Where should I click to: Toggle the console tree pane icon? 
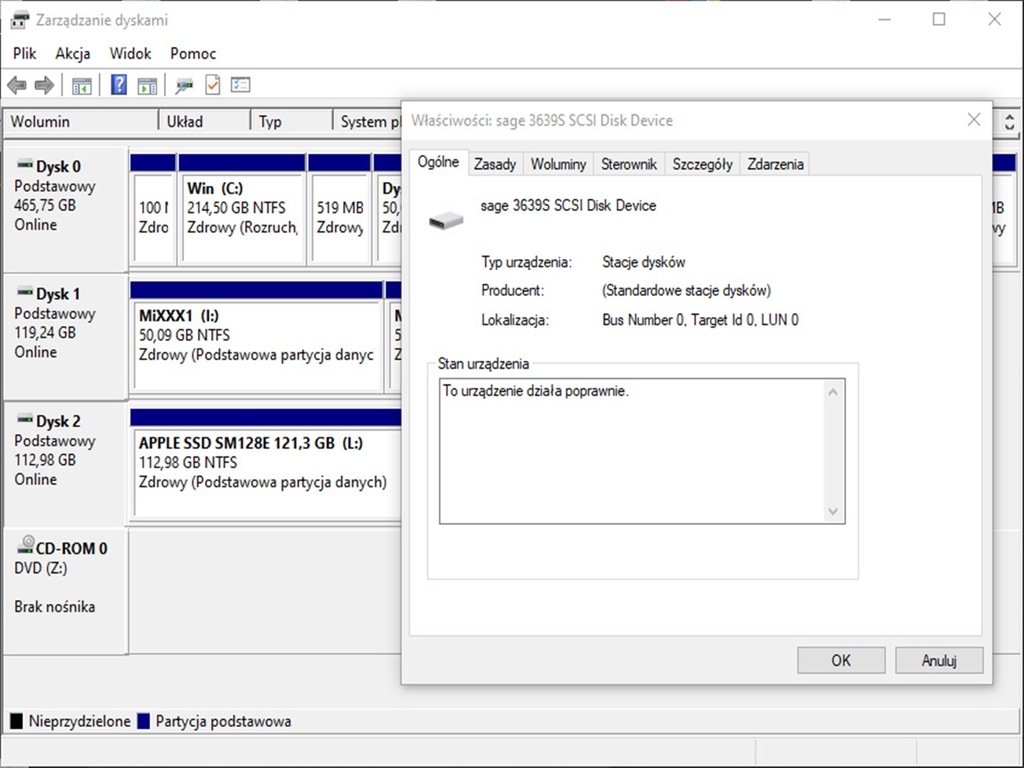(82, 86)
